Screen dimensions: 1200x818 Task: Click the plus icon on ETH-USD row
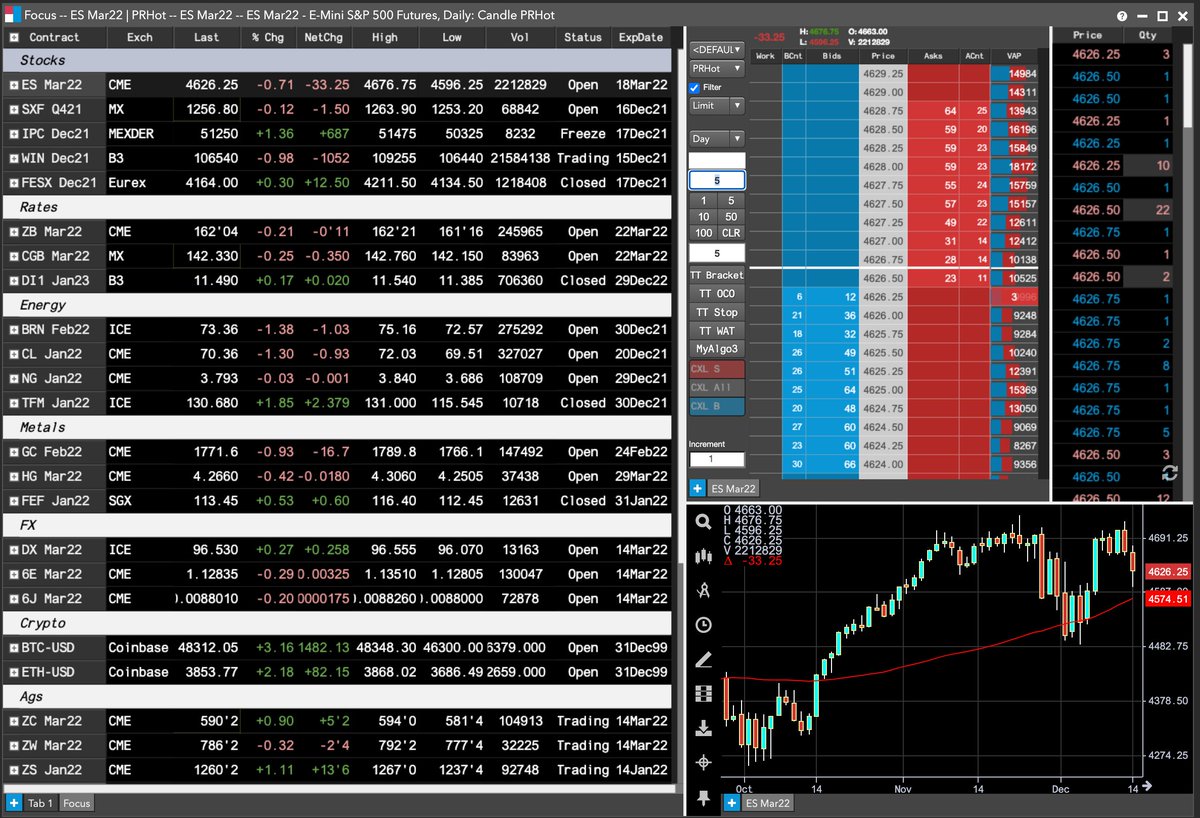13,672
